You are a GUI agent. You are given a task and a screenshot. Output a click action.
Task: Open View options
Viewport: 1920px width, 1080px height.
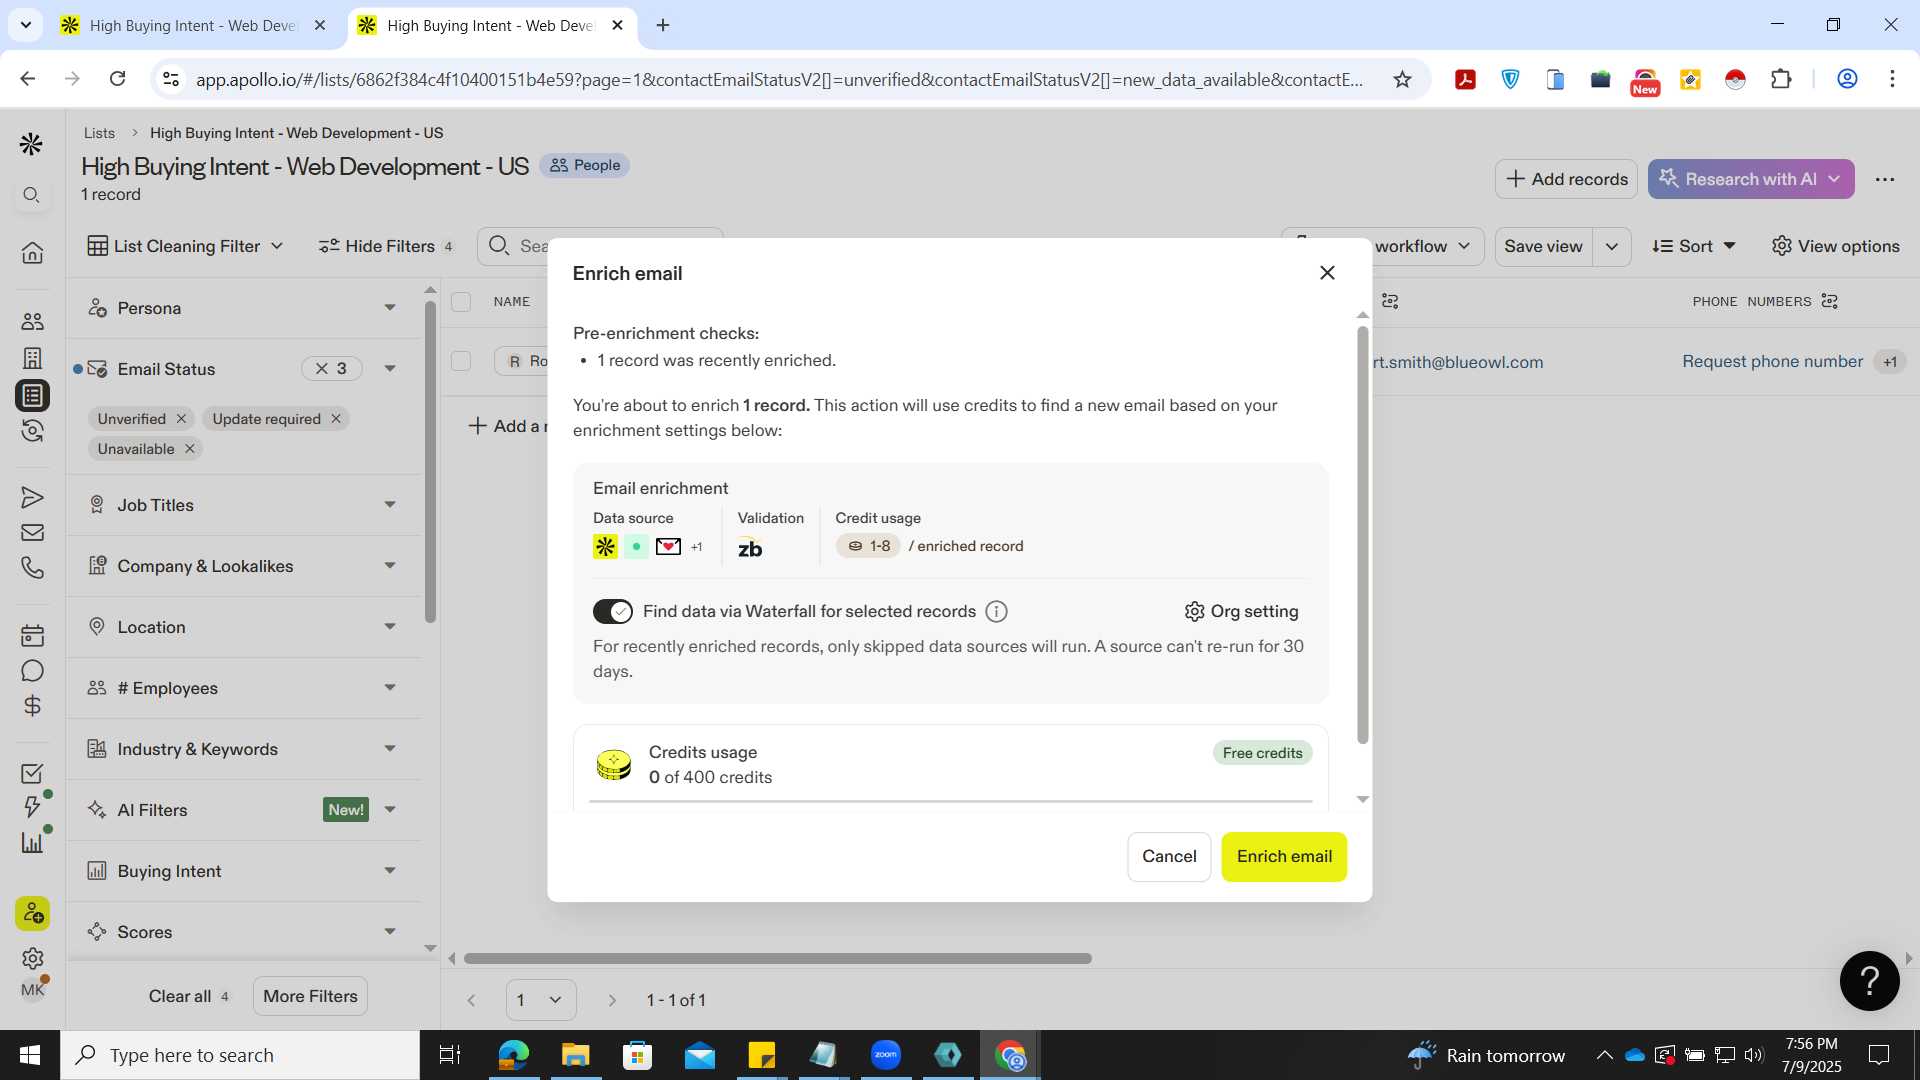point(1835,246)
